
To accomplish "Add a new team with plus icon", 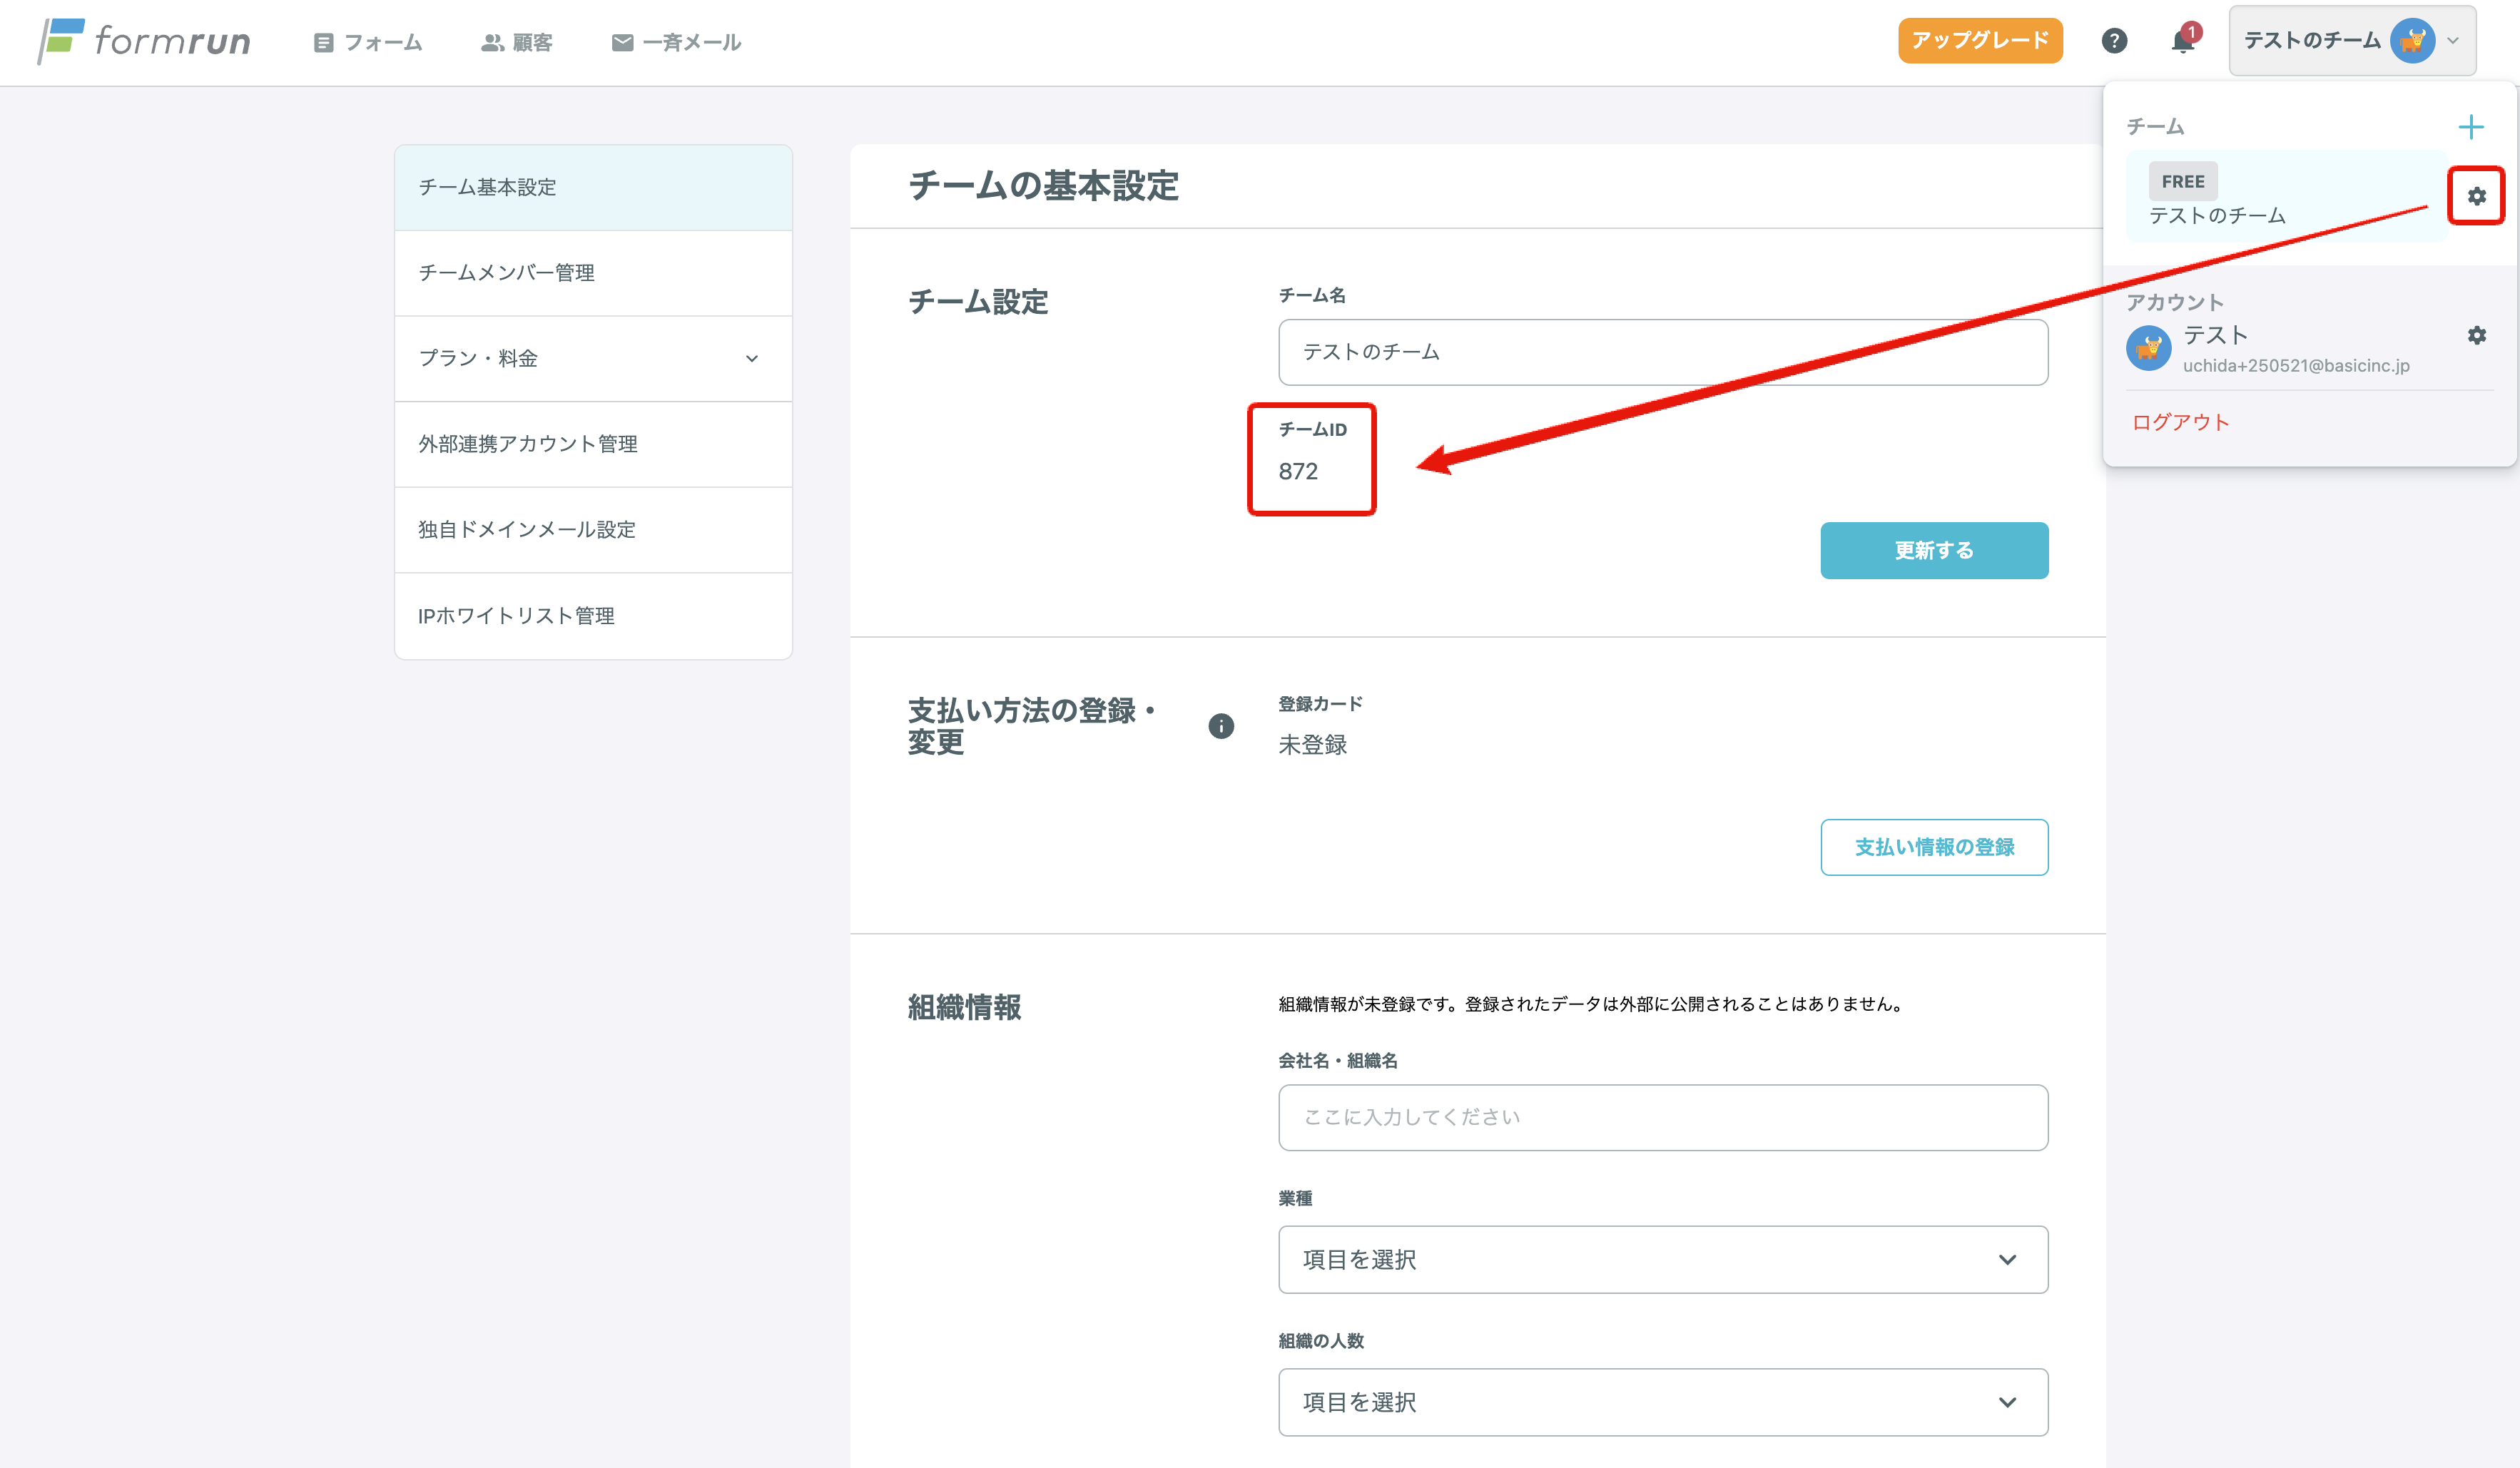I will (2470, 127).
